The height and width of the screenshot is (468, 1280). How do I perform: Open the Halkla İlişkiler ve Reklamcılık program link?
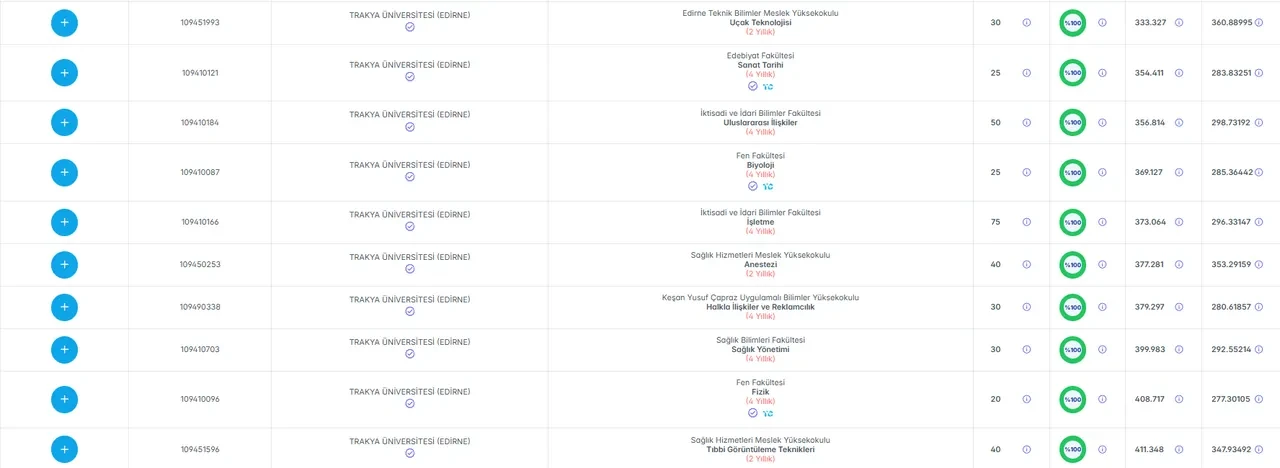(x=760, y=307)
